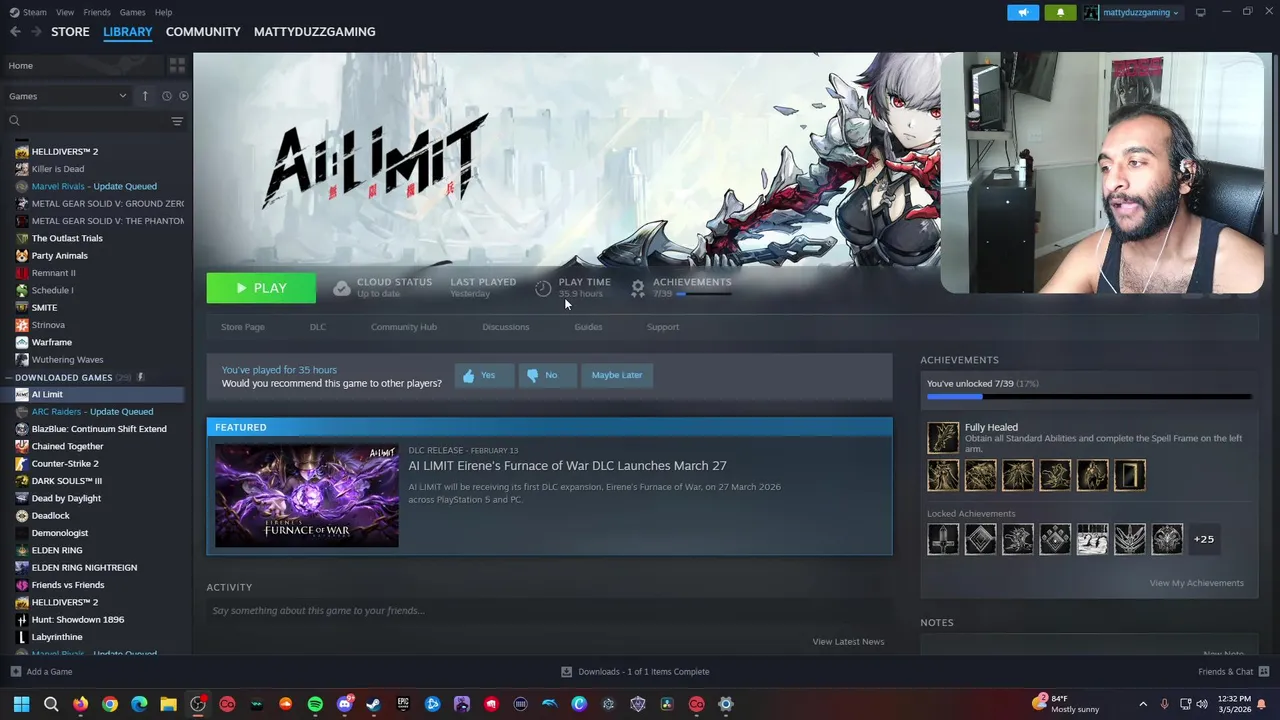The height and width of the screenshot is (720, 1280).
Task: Go forward with the right arrow
Action: [36, 32]
